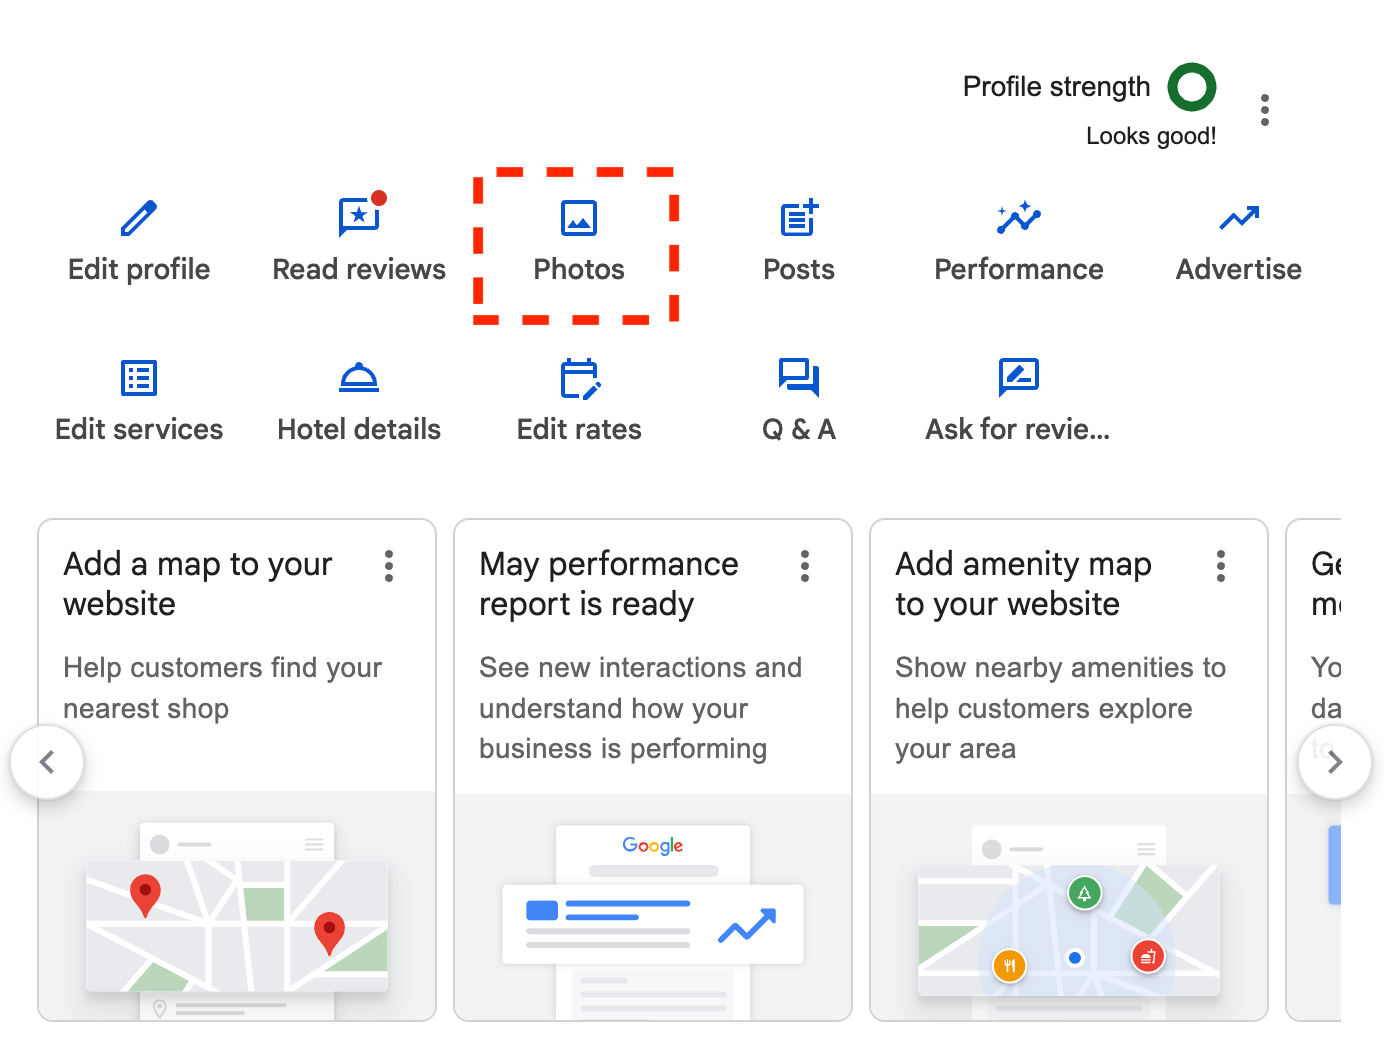The width and height of the screenshot is (1384, 1048).
Task: Click the 'Edit profile' text label
Action: point(139,269)
